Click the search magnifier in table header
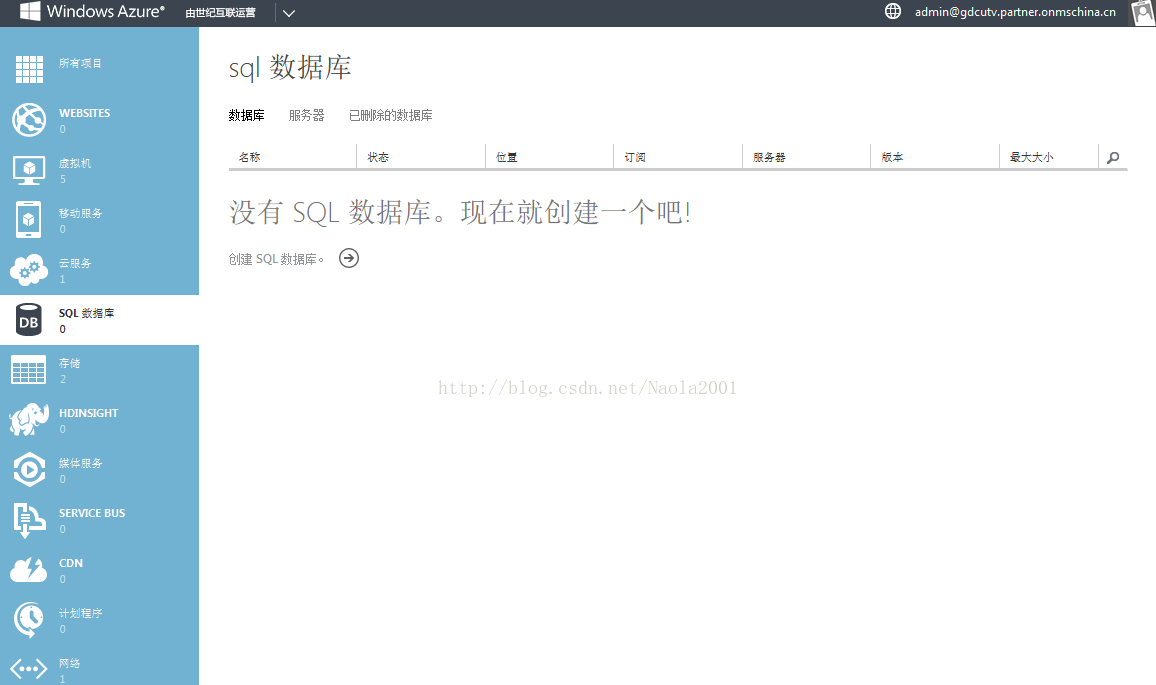The image size is (1156, 685). (1113, 157)
